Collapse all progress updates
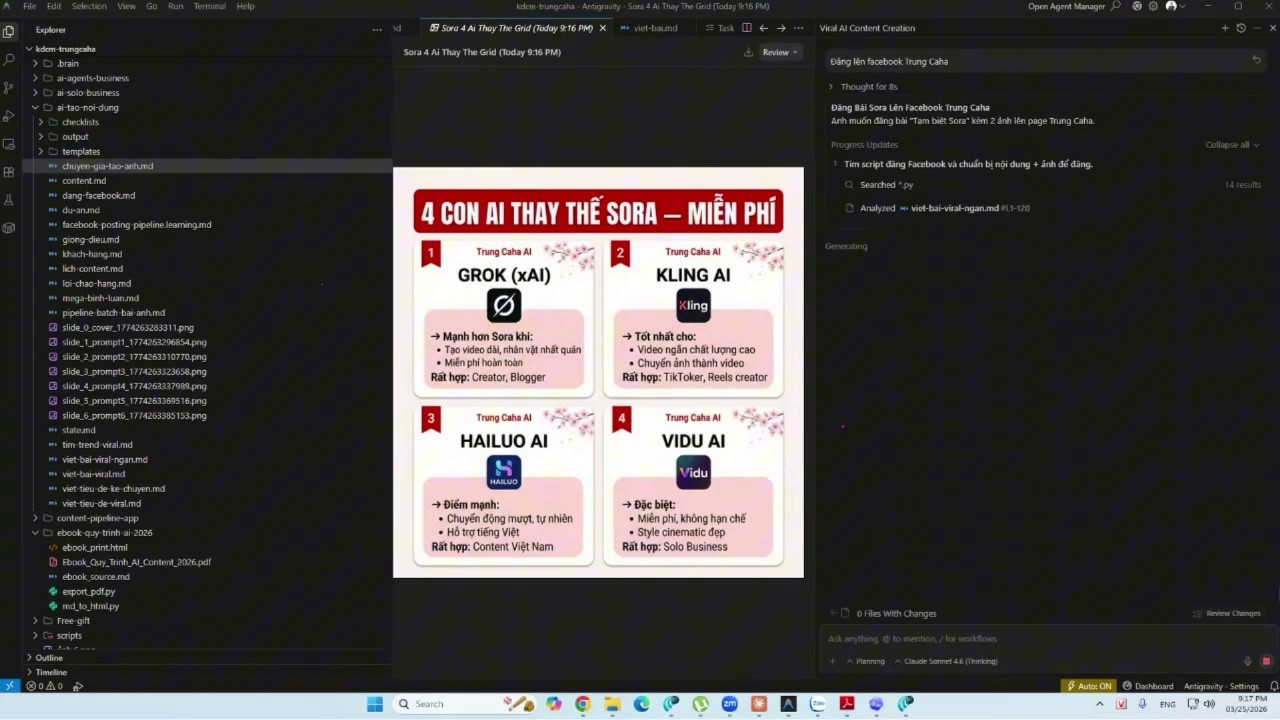1280x720 pixels. click(x=1232, y=145)
